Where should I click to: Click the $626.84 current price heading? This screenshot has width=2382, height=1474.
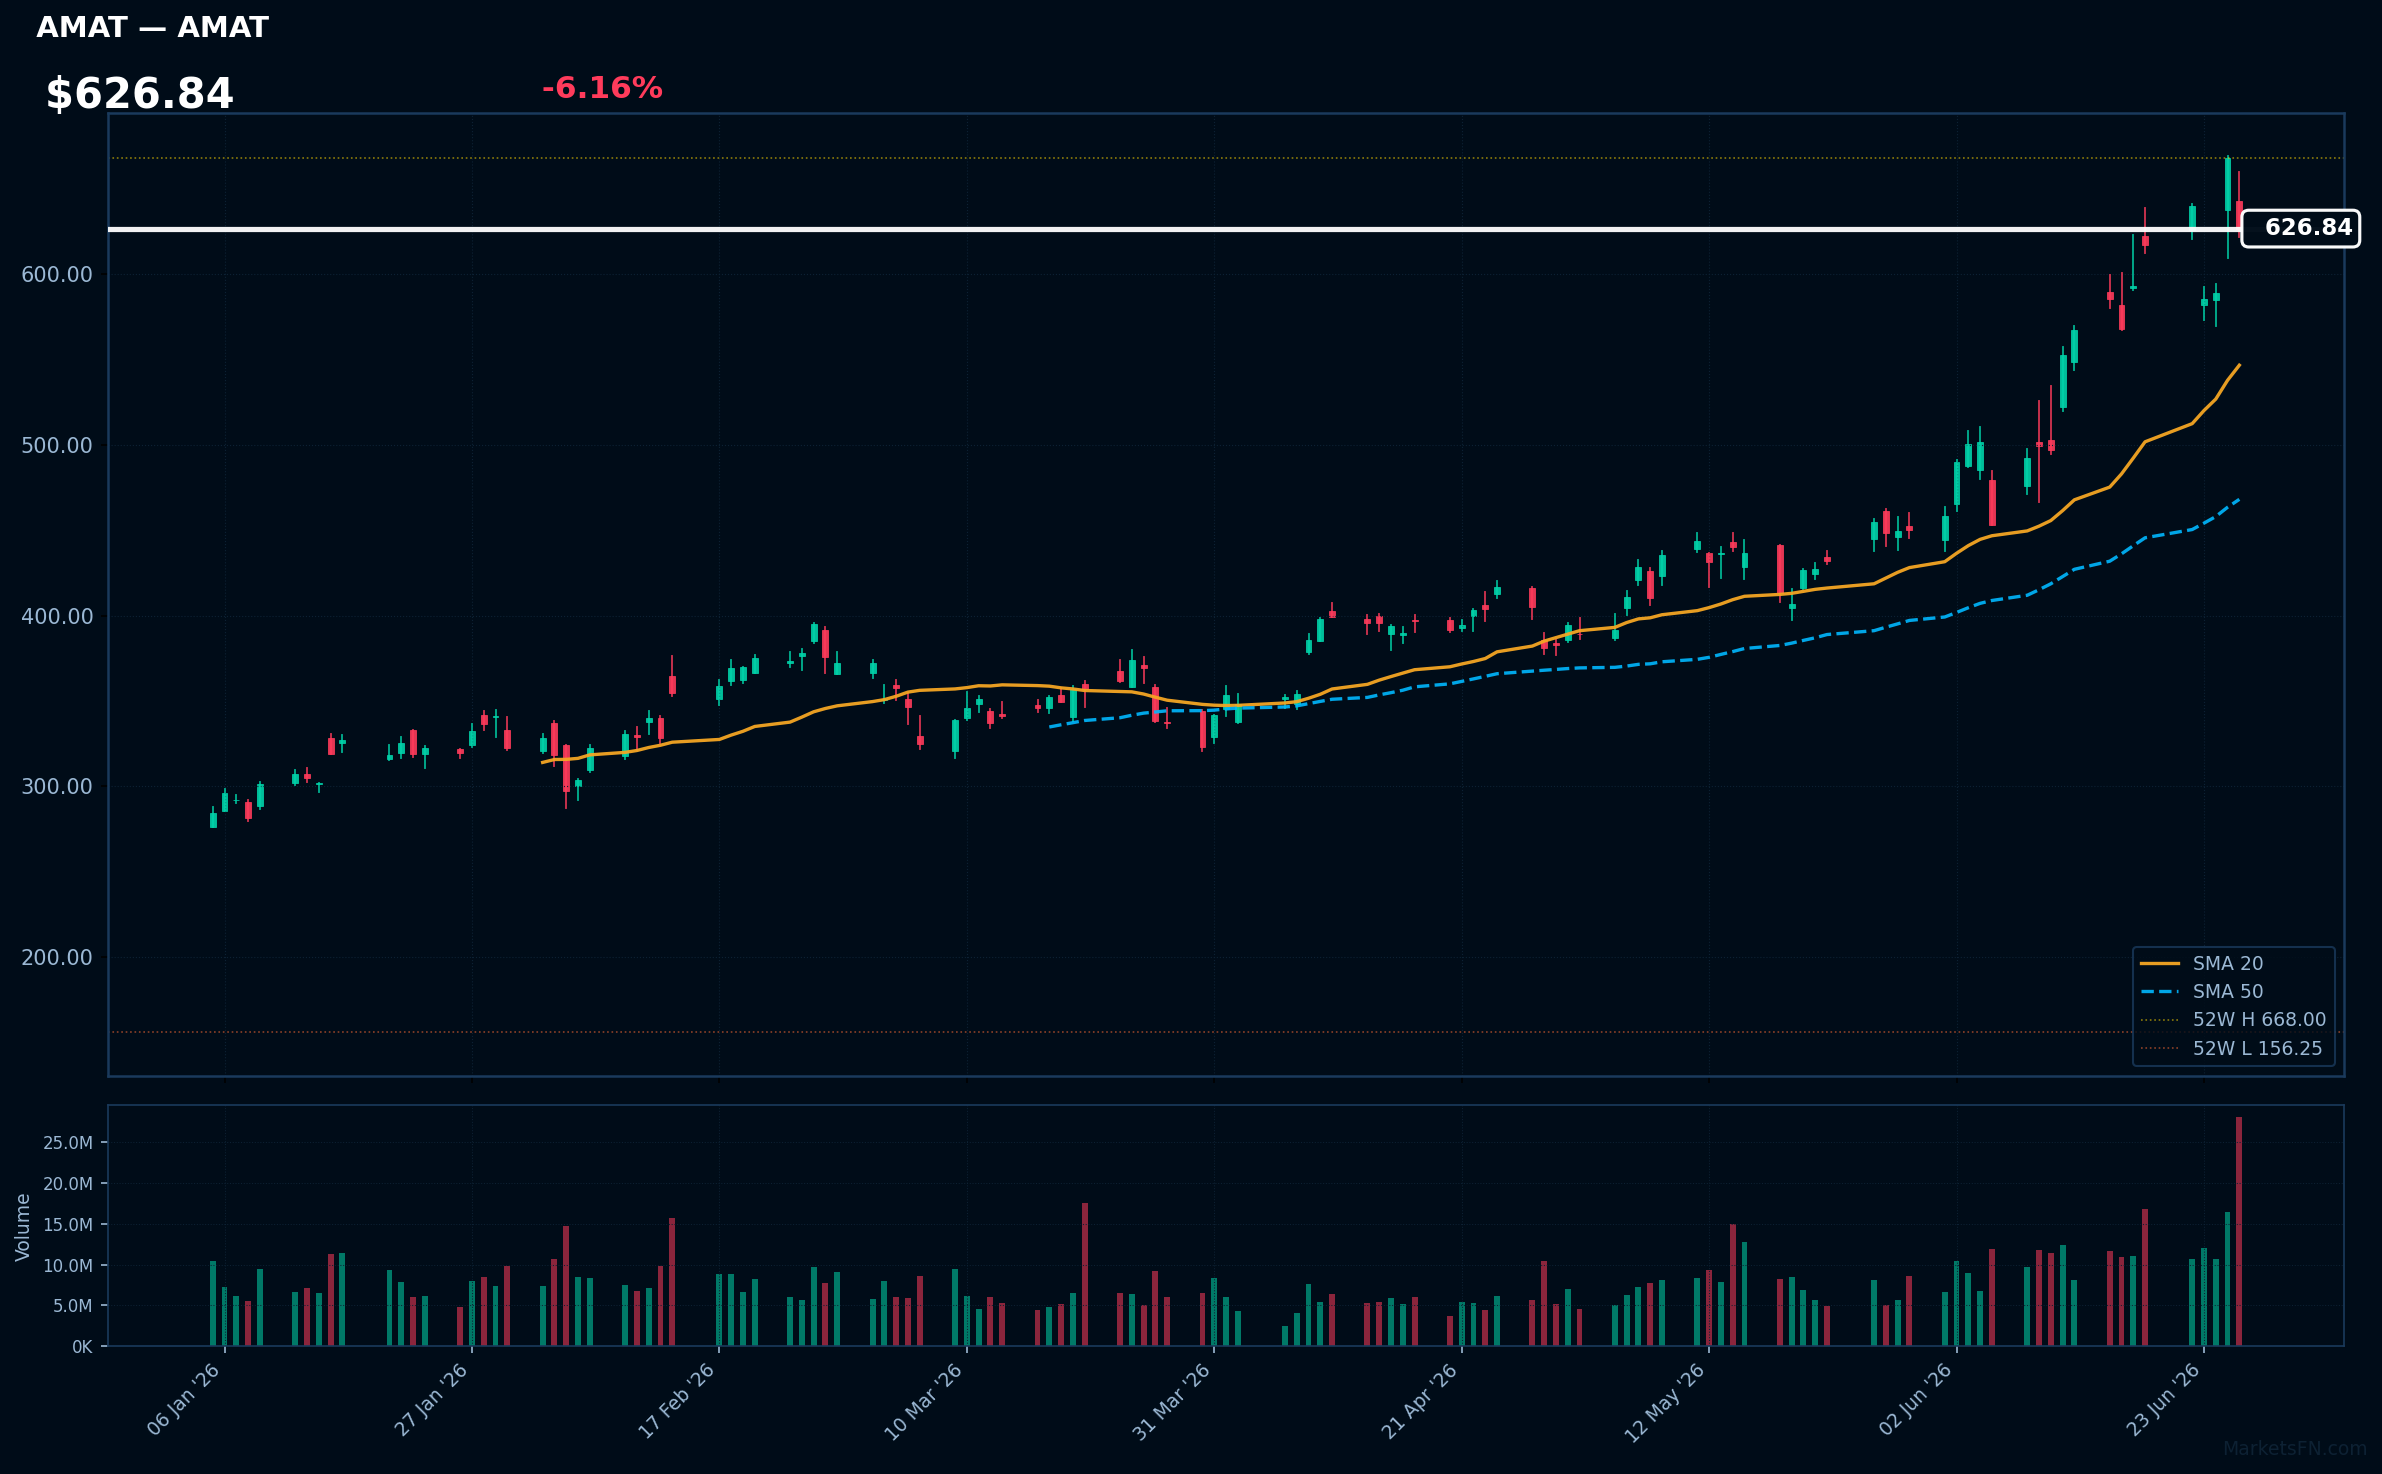tap(139, 94)
